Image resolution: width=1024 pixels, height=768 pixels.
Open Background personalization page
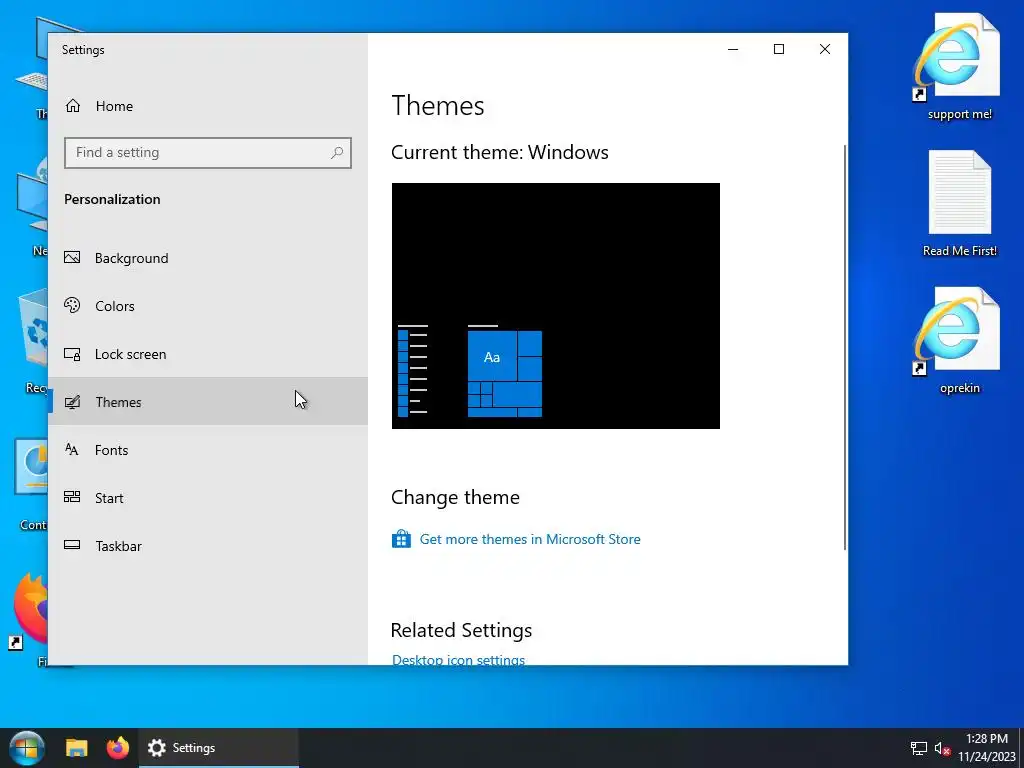pyautogui.click(x=208, y=258)
